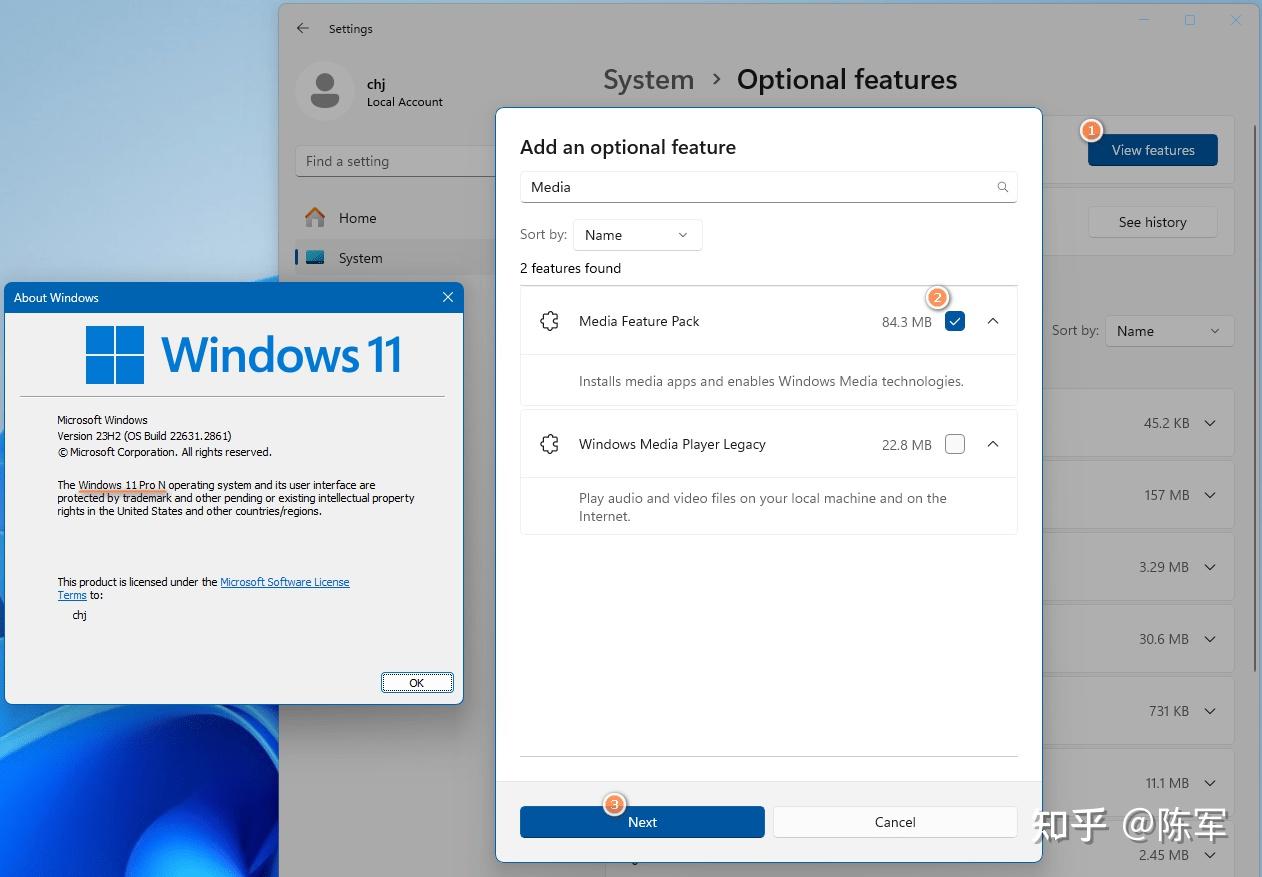Image resolution: width=1262 pixels, height=877 pixels.
Task: Click the Media Feature Pack name
Action: [639, 321]
